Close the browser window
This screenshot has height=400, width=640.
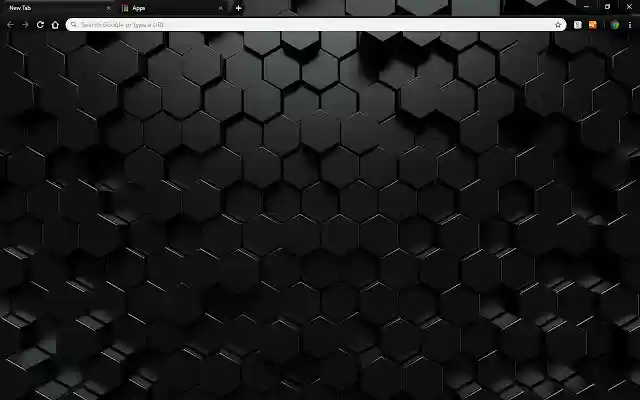[x=629, y=7]
